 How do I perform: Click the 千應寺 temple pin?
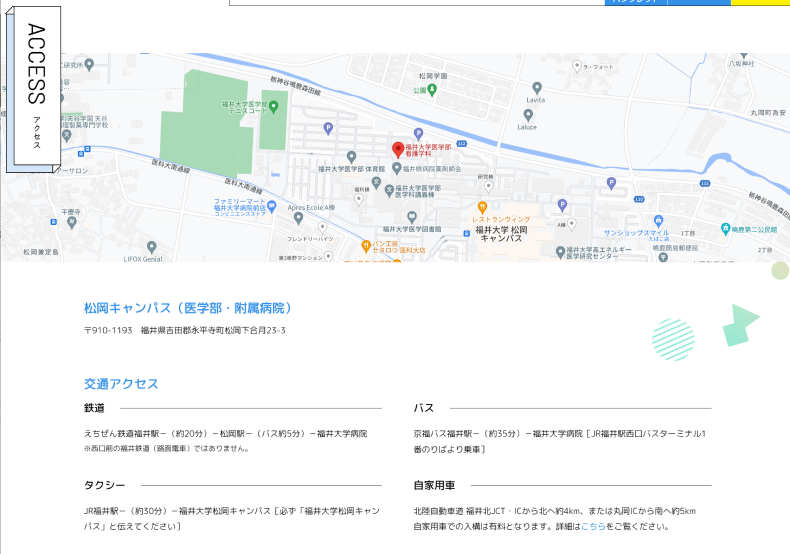72,223
